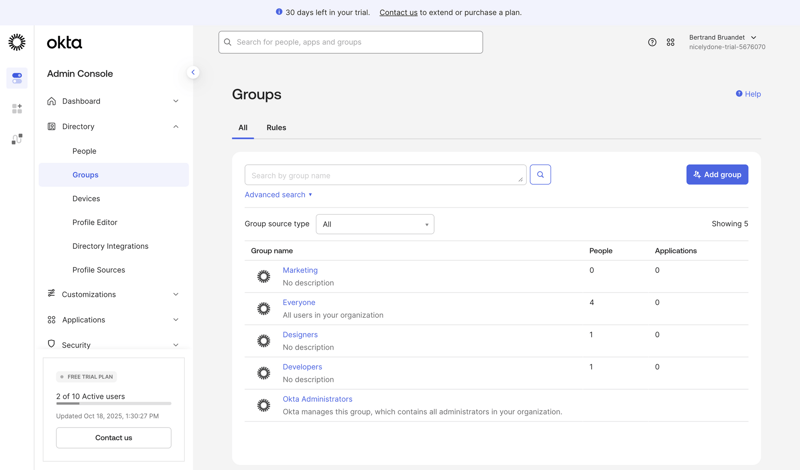Viewport: 800px width, 470px height.
Task: Open the Marketing group link
Action: click(x=300, y=270)
